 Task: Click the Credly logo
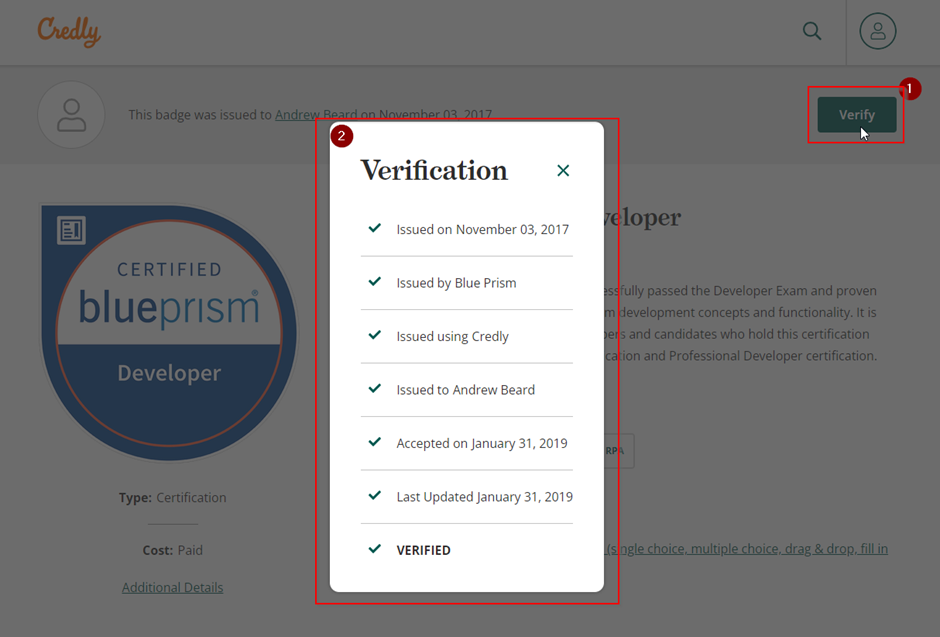click(69, 31)
